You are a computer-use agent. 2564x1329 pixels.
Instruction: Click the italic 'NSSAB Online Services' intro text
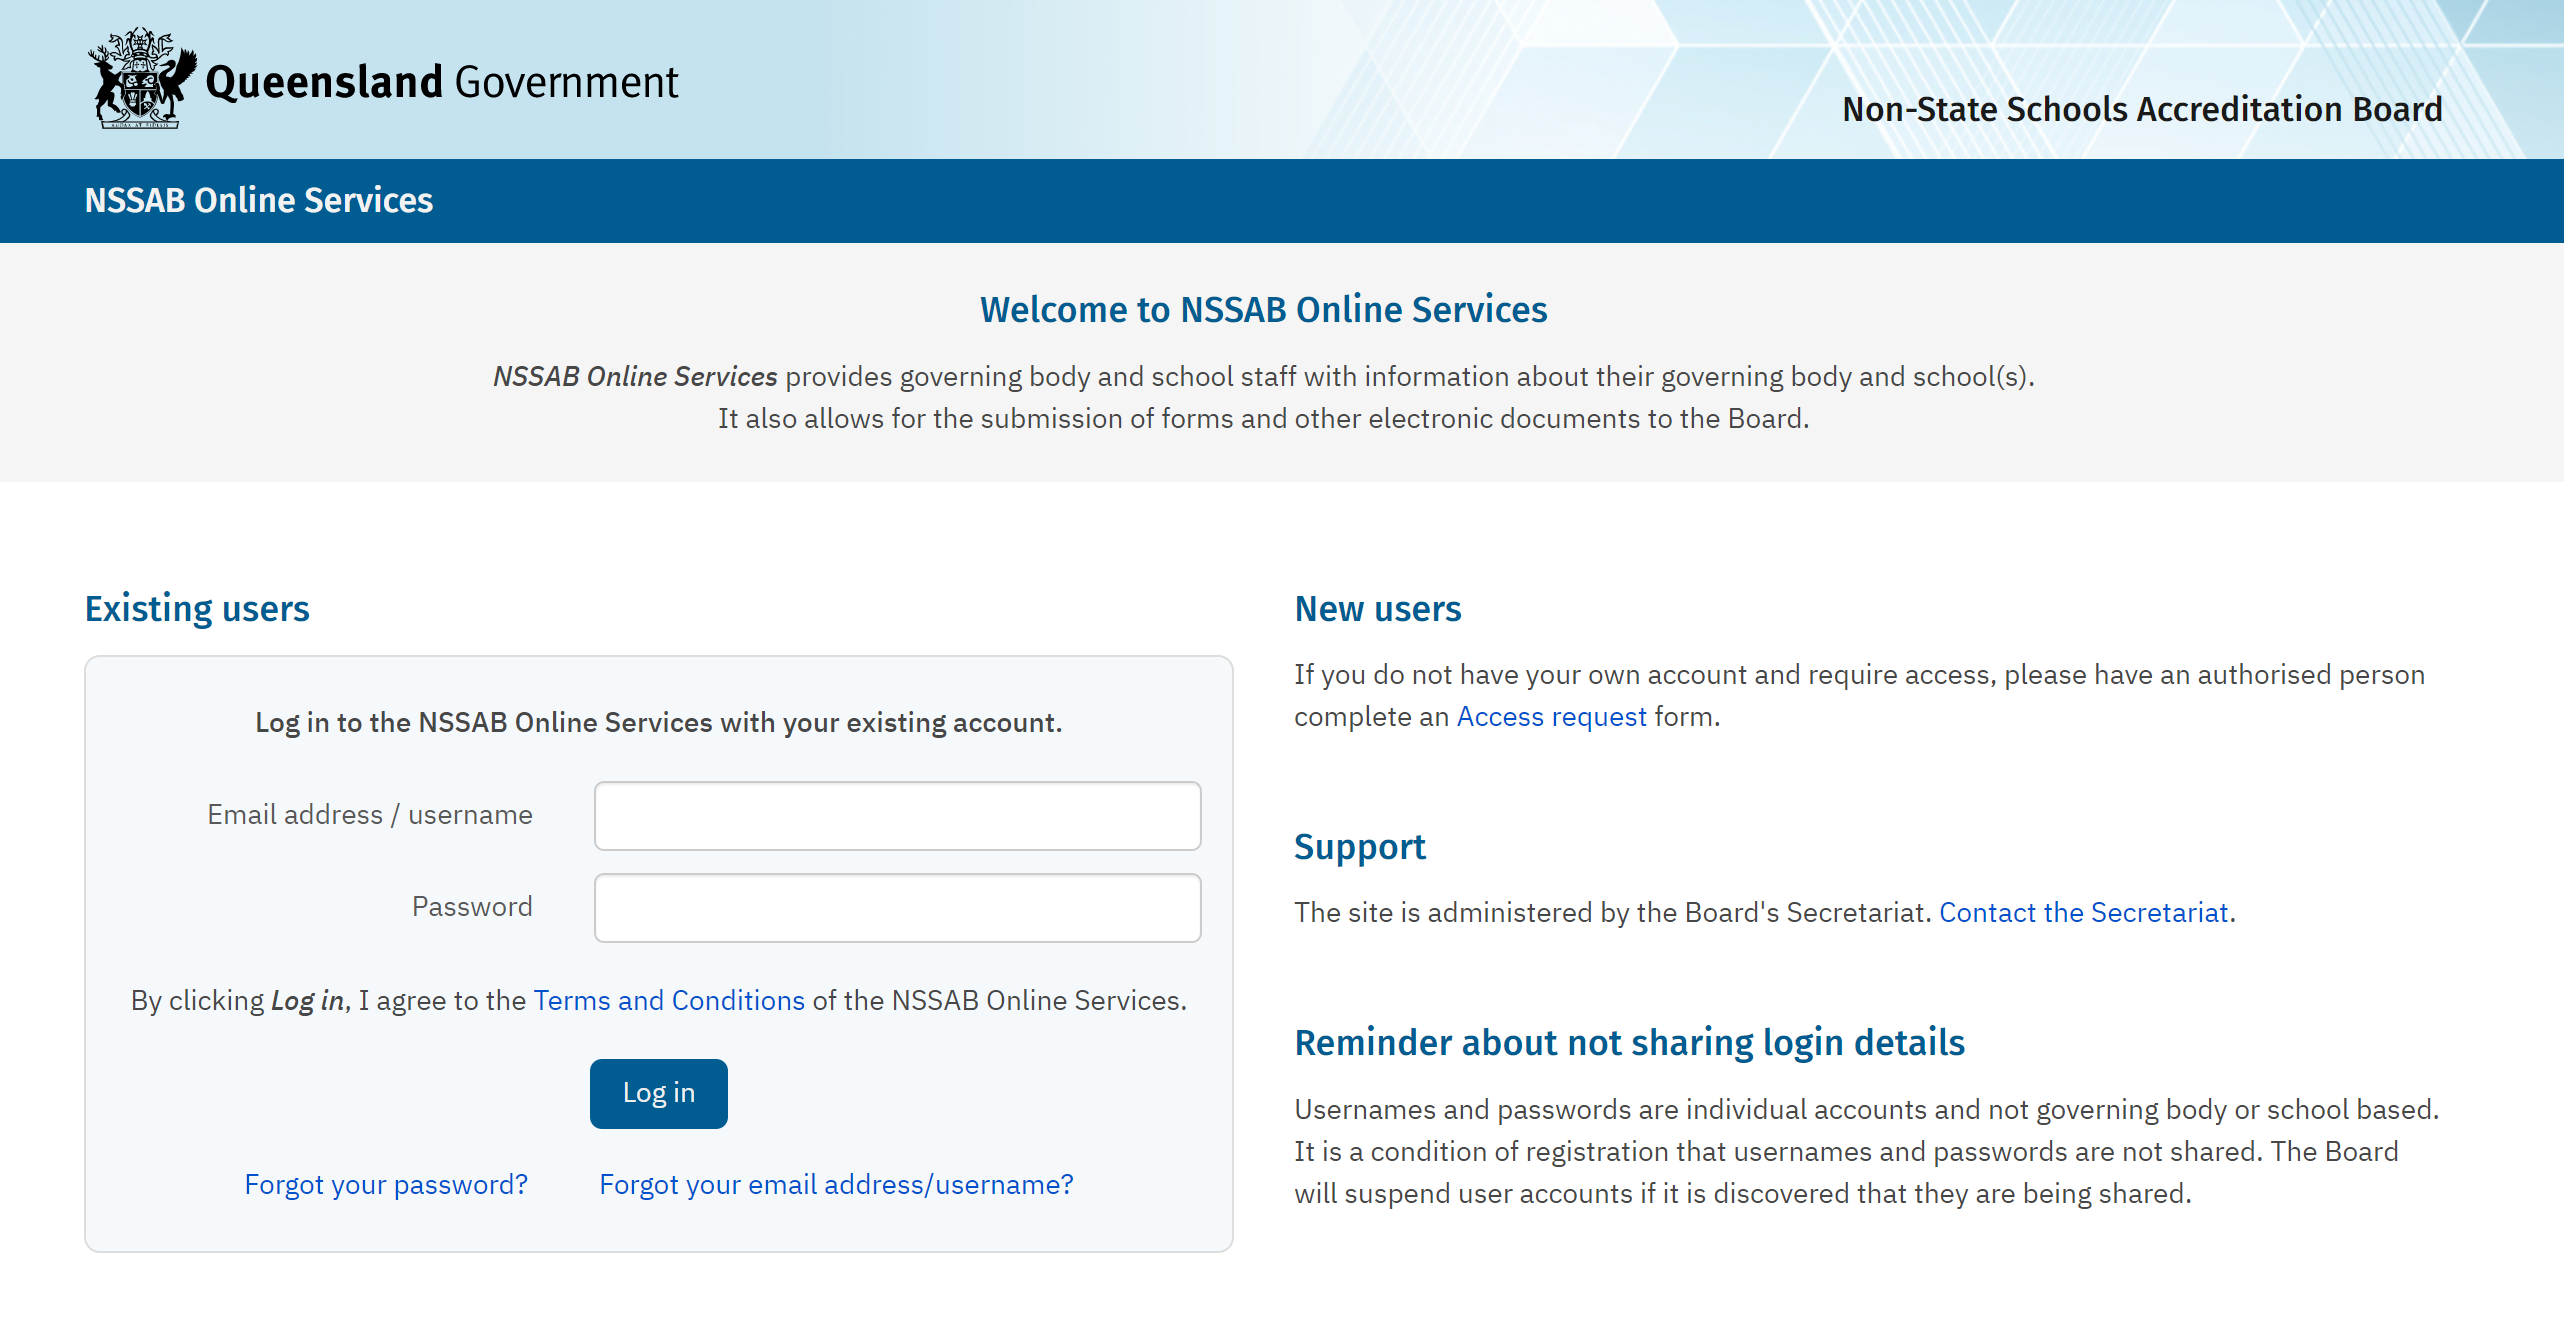point(635,376)
